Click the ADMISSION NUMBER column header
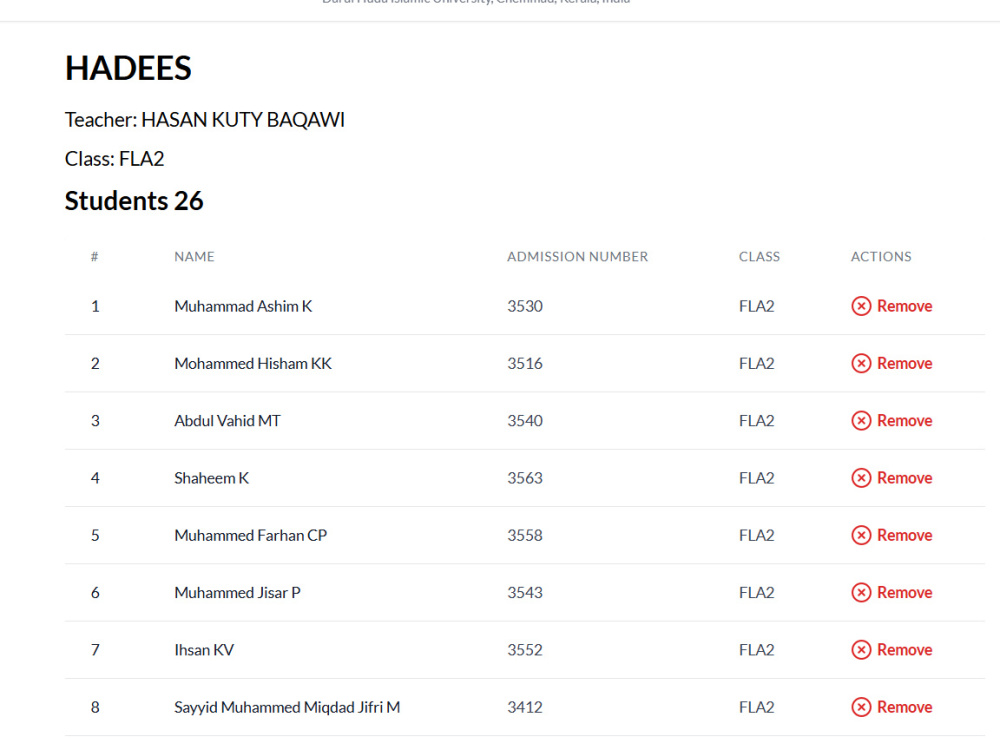Viewport: 1000px width, 750px height. click(577, 256)
